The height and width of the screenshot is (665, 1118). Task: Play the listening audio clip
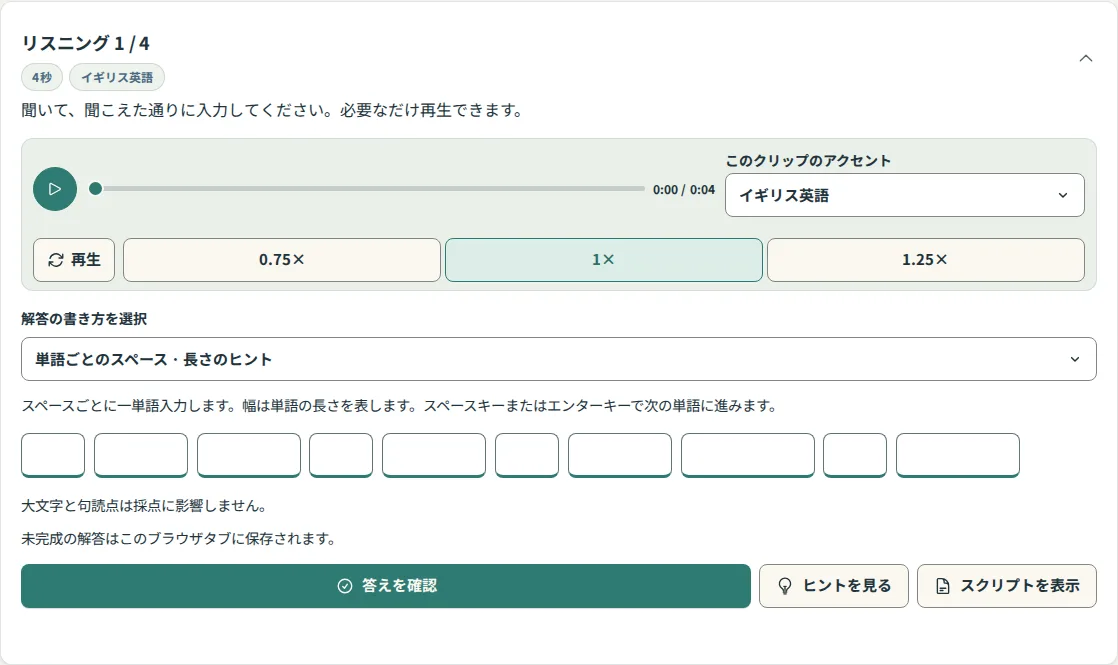point(55,189)
